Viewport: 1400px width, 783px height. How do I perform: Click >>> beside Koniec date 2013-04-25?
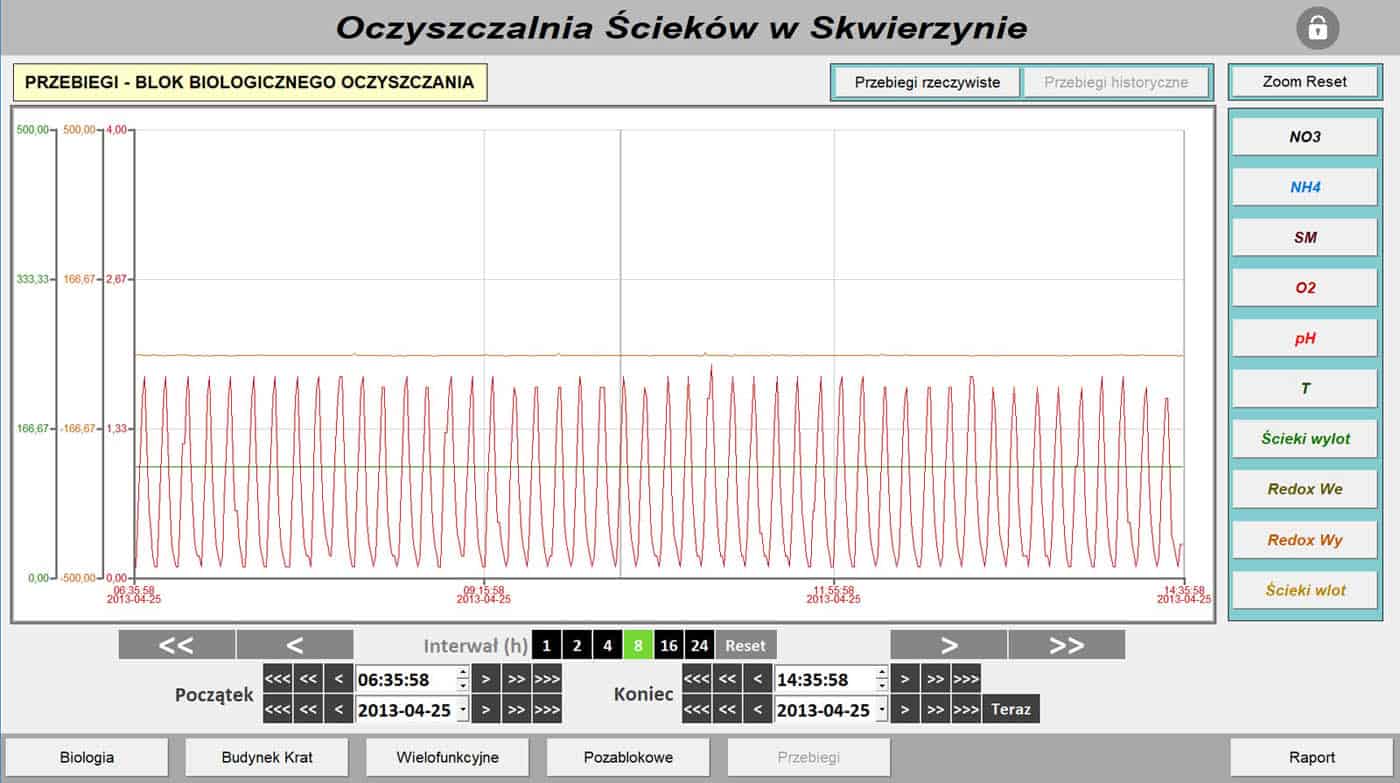pyautogui.click(x=965, y=709)
